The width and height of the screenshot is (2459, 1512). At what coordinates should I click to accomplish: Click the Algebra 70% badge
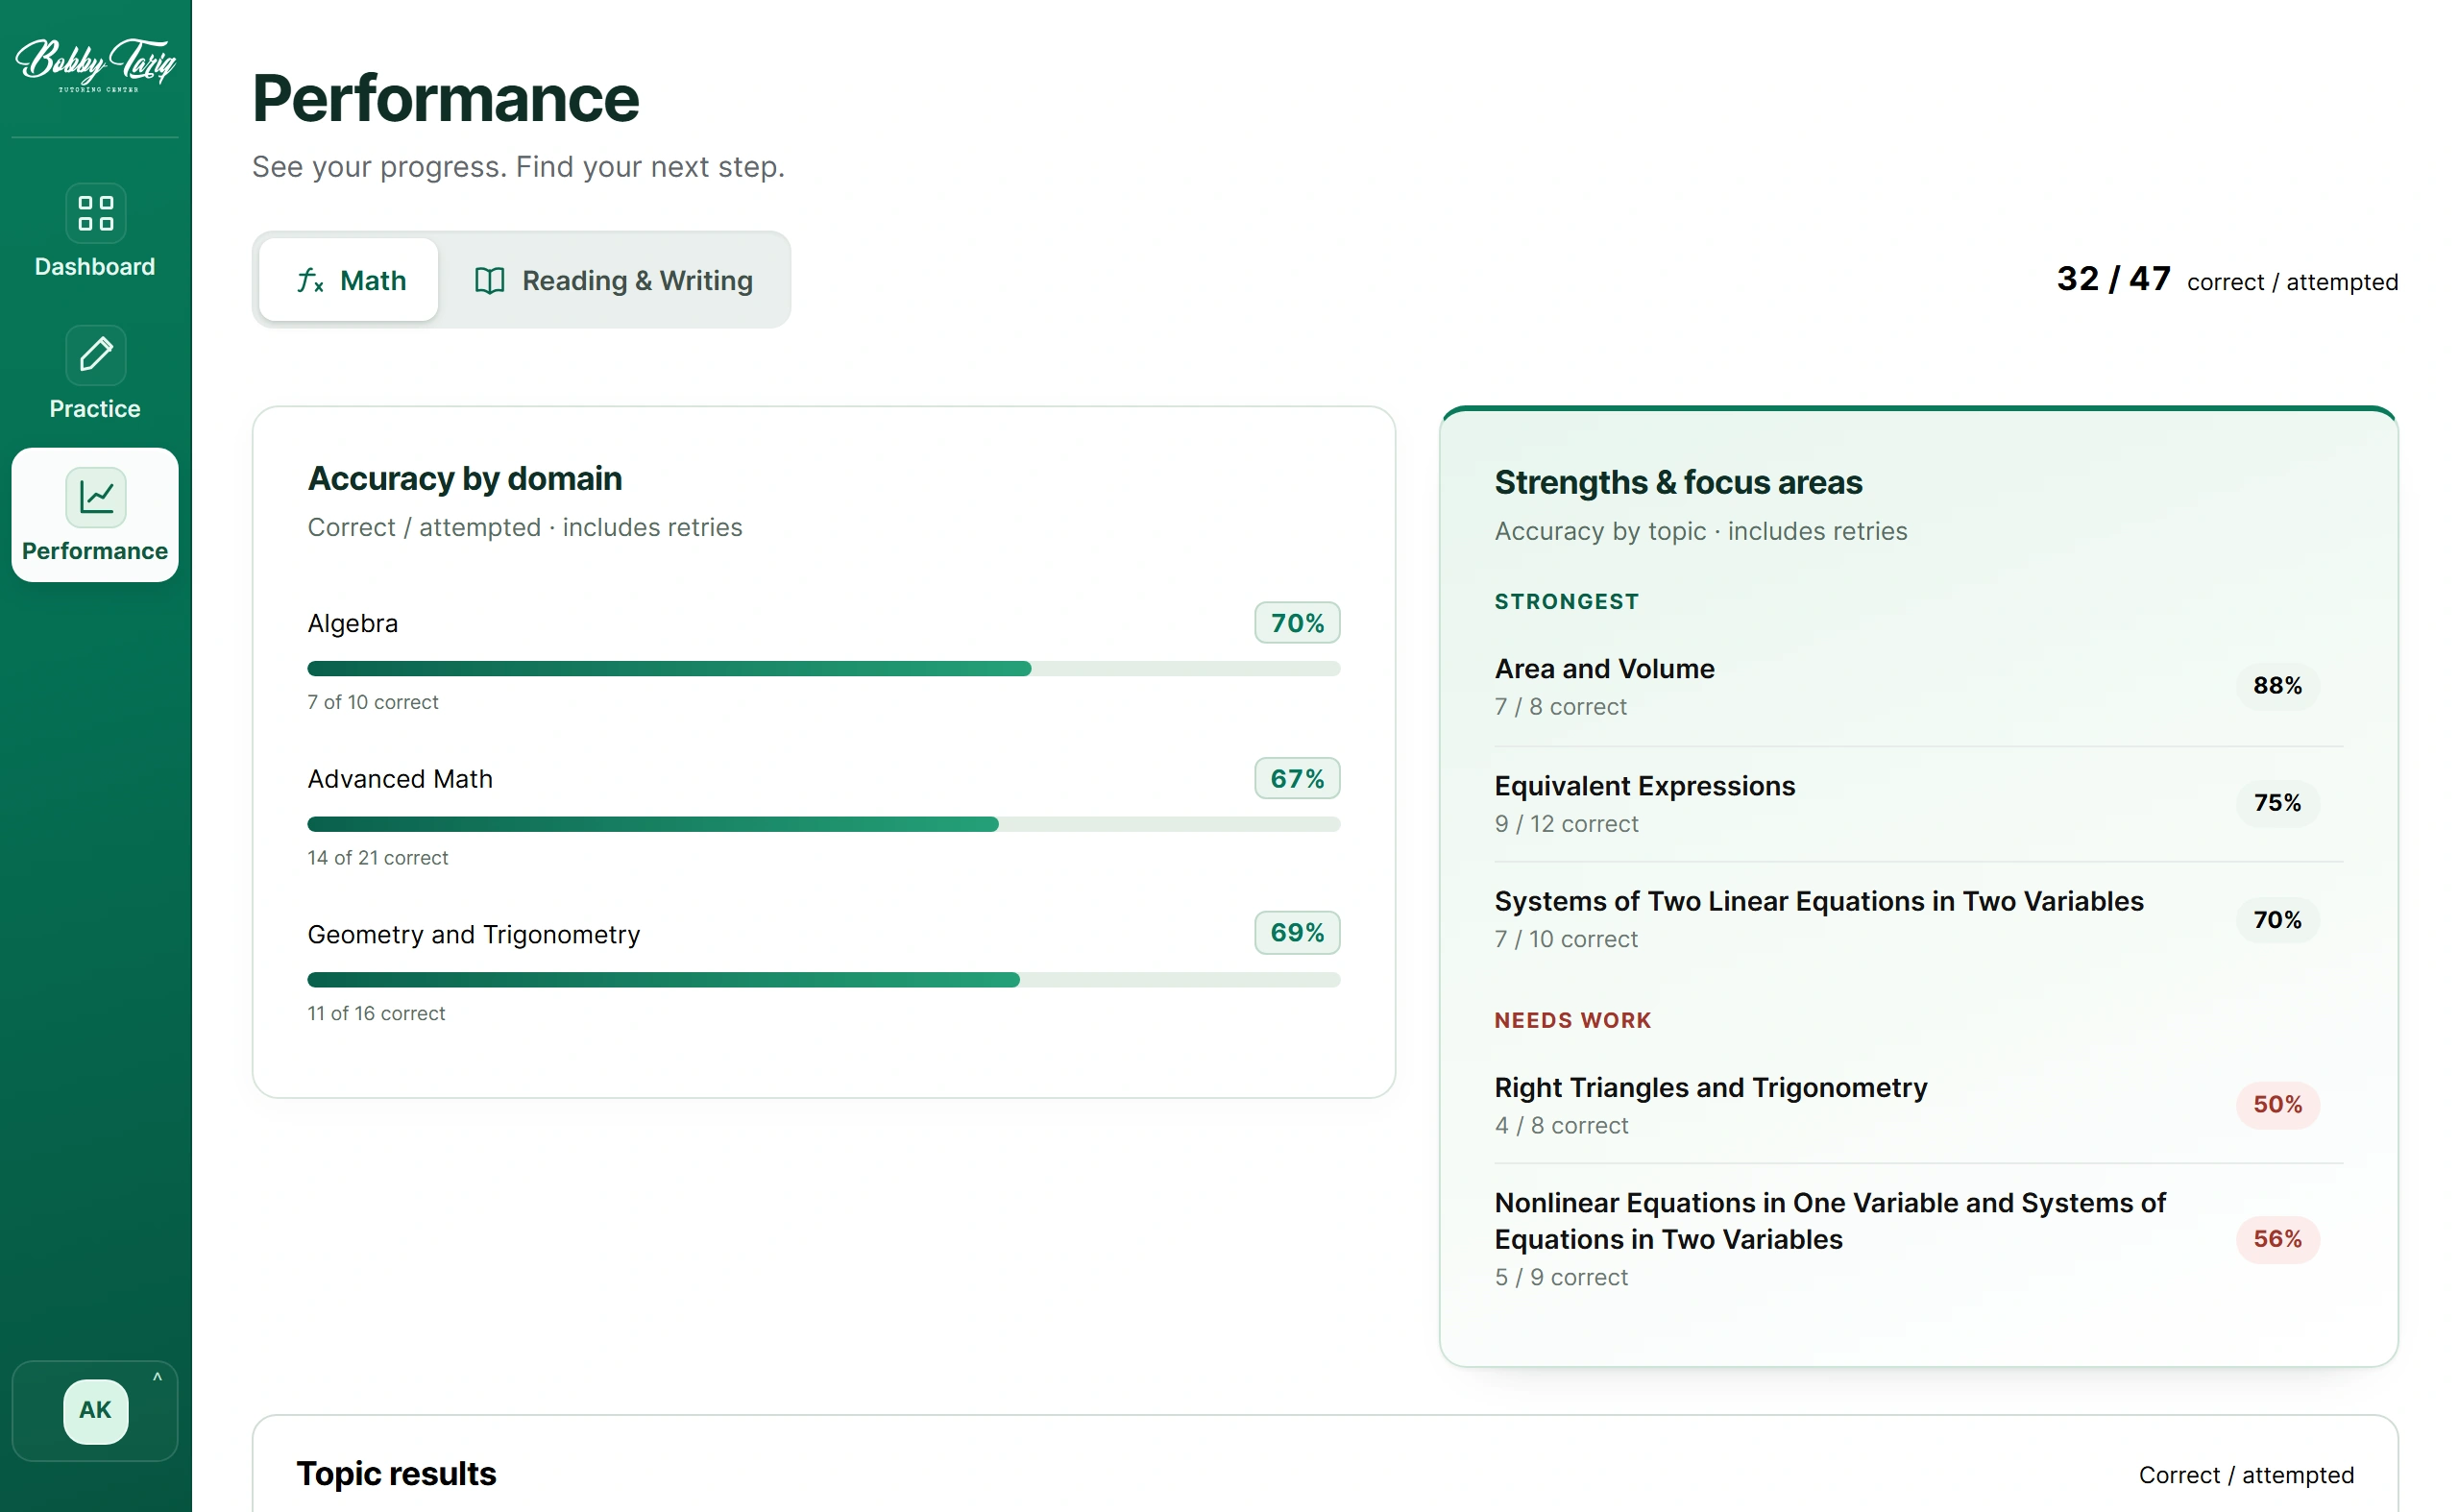1298,623
